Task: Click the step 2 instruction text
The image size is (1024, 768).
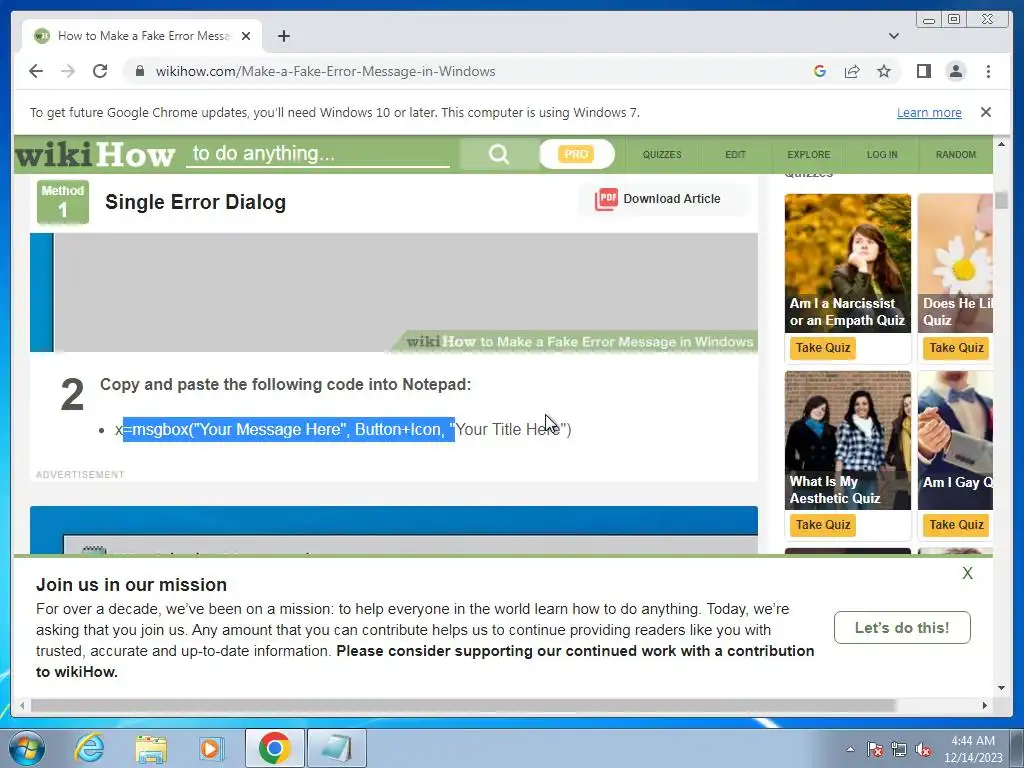Action: pos(285,384)
